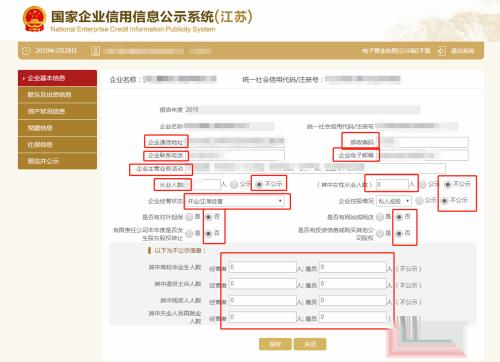The width and height of the screenshot is (500, 362).
Task: Select 不公示 for female employee count
Action: point(448,184)
